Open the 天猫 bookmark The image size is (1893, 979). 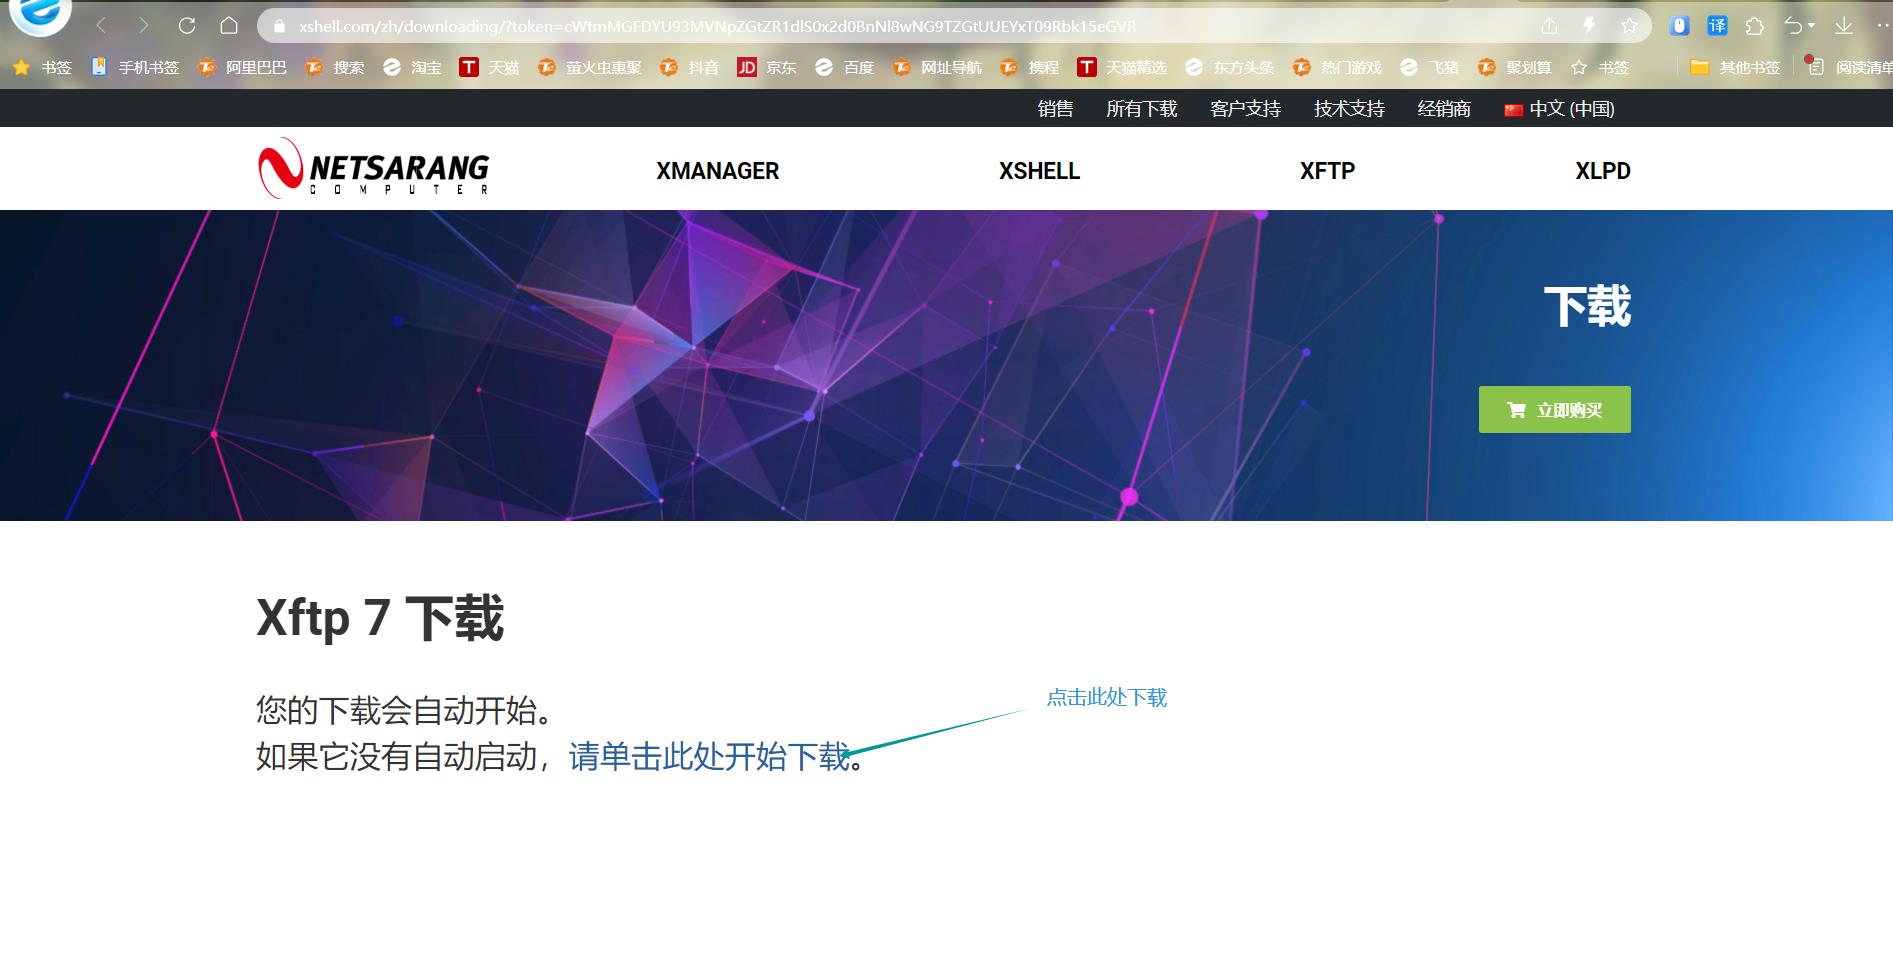click(x=489, y=67)
